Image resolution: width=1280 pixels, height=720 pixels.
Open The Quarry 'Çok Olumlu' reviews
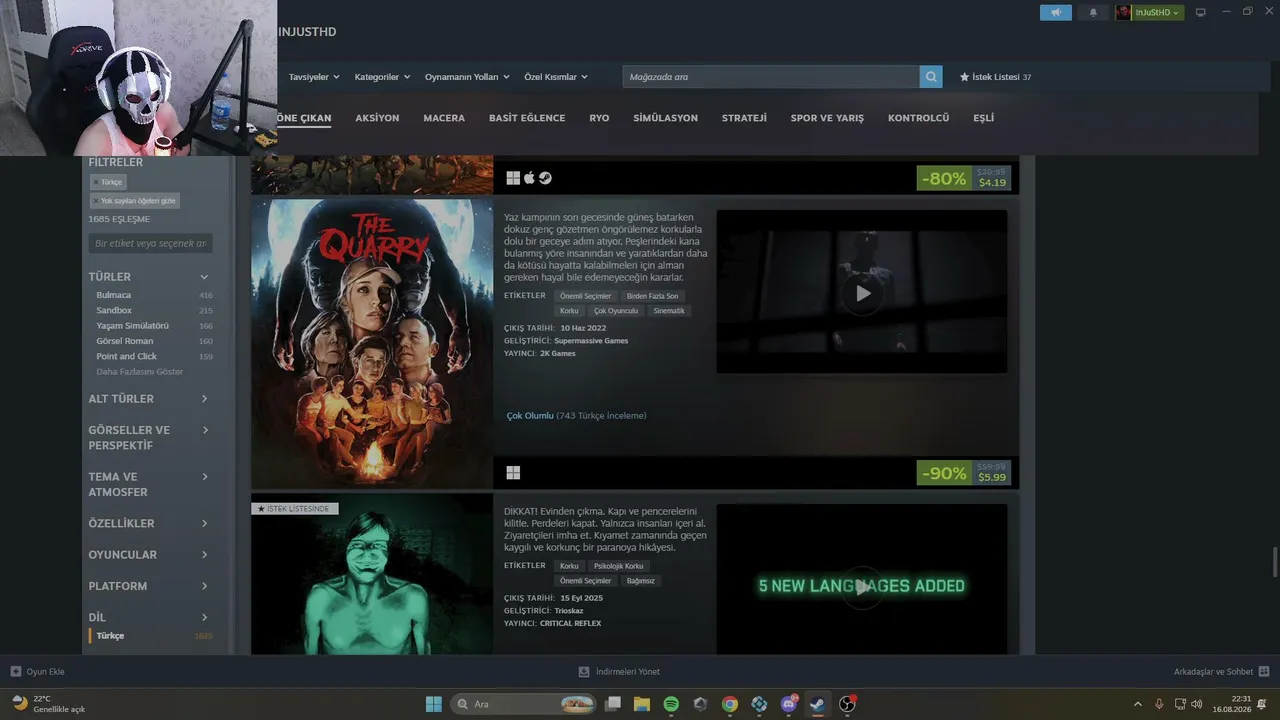pyautogui.click(x=576, y=416)
